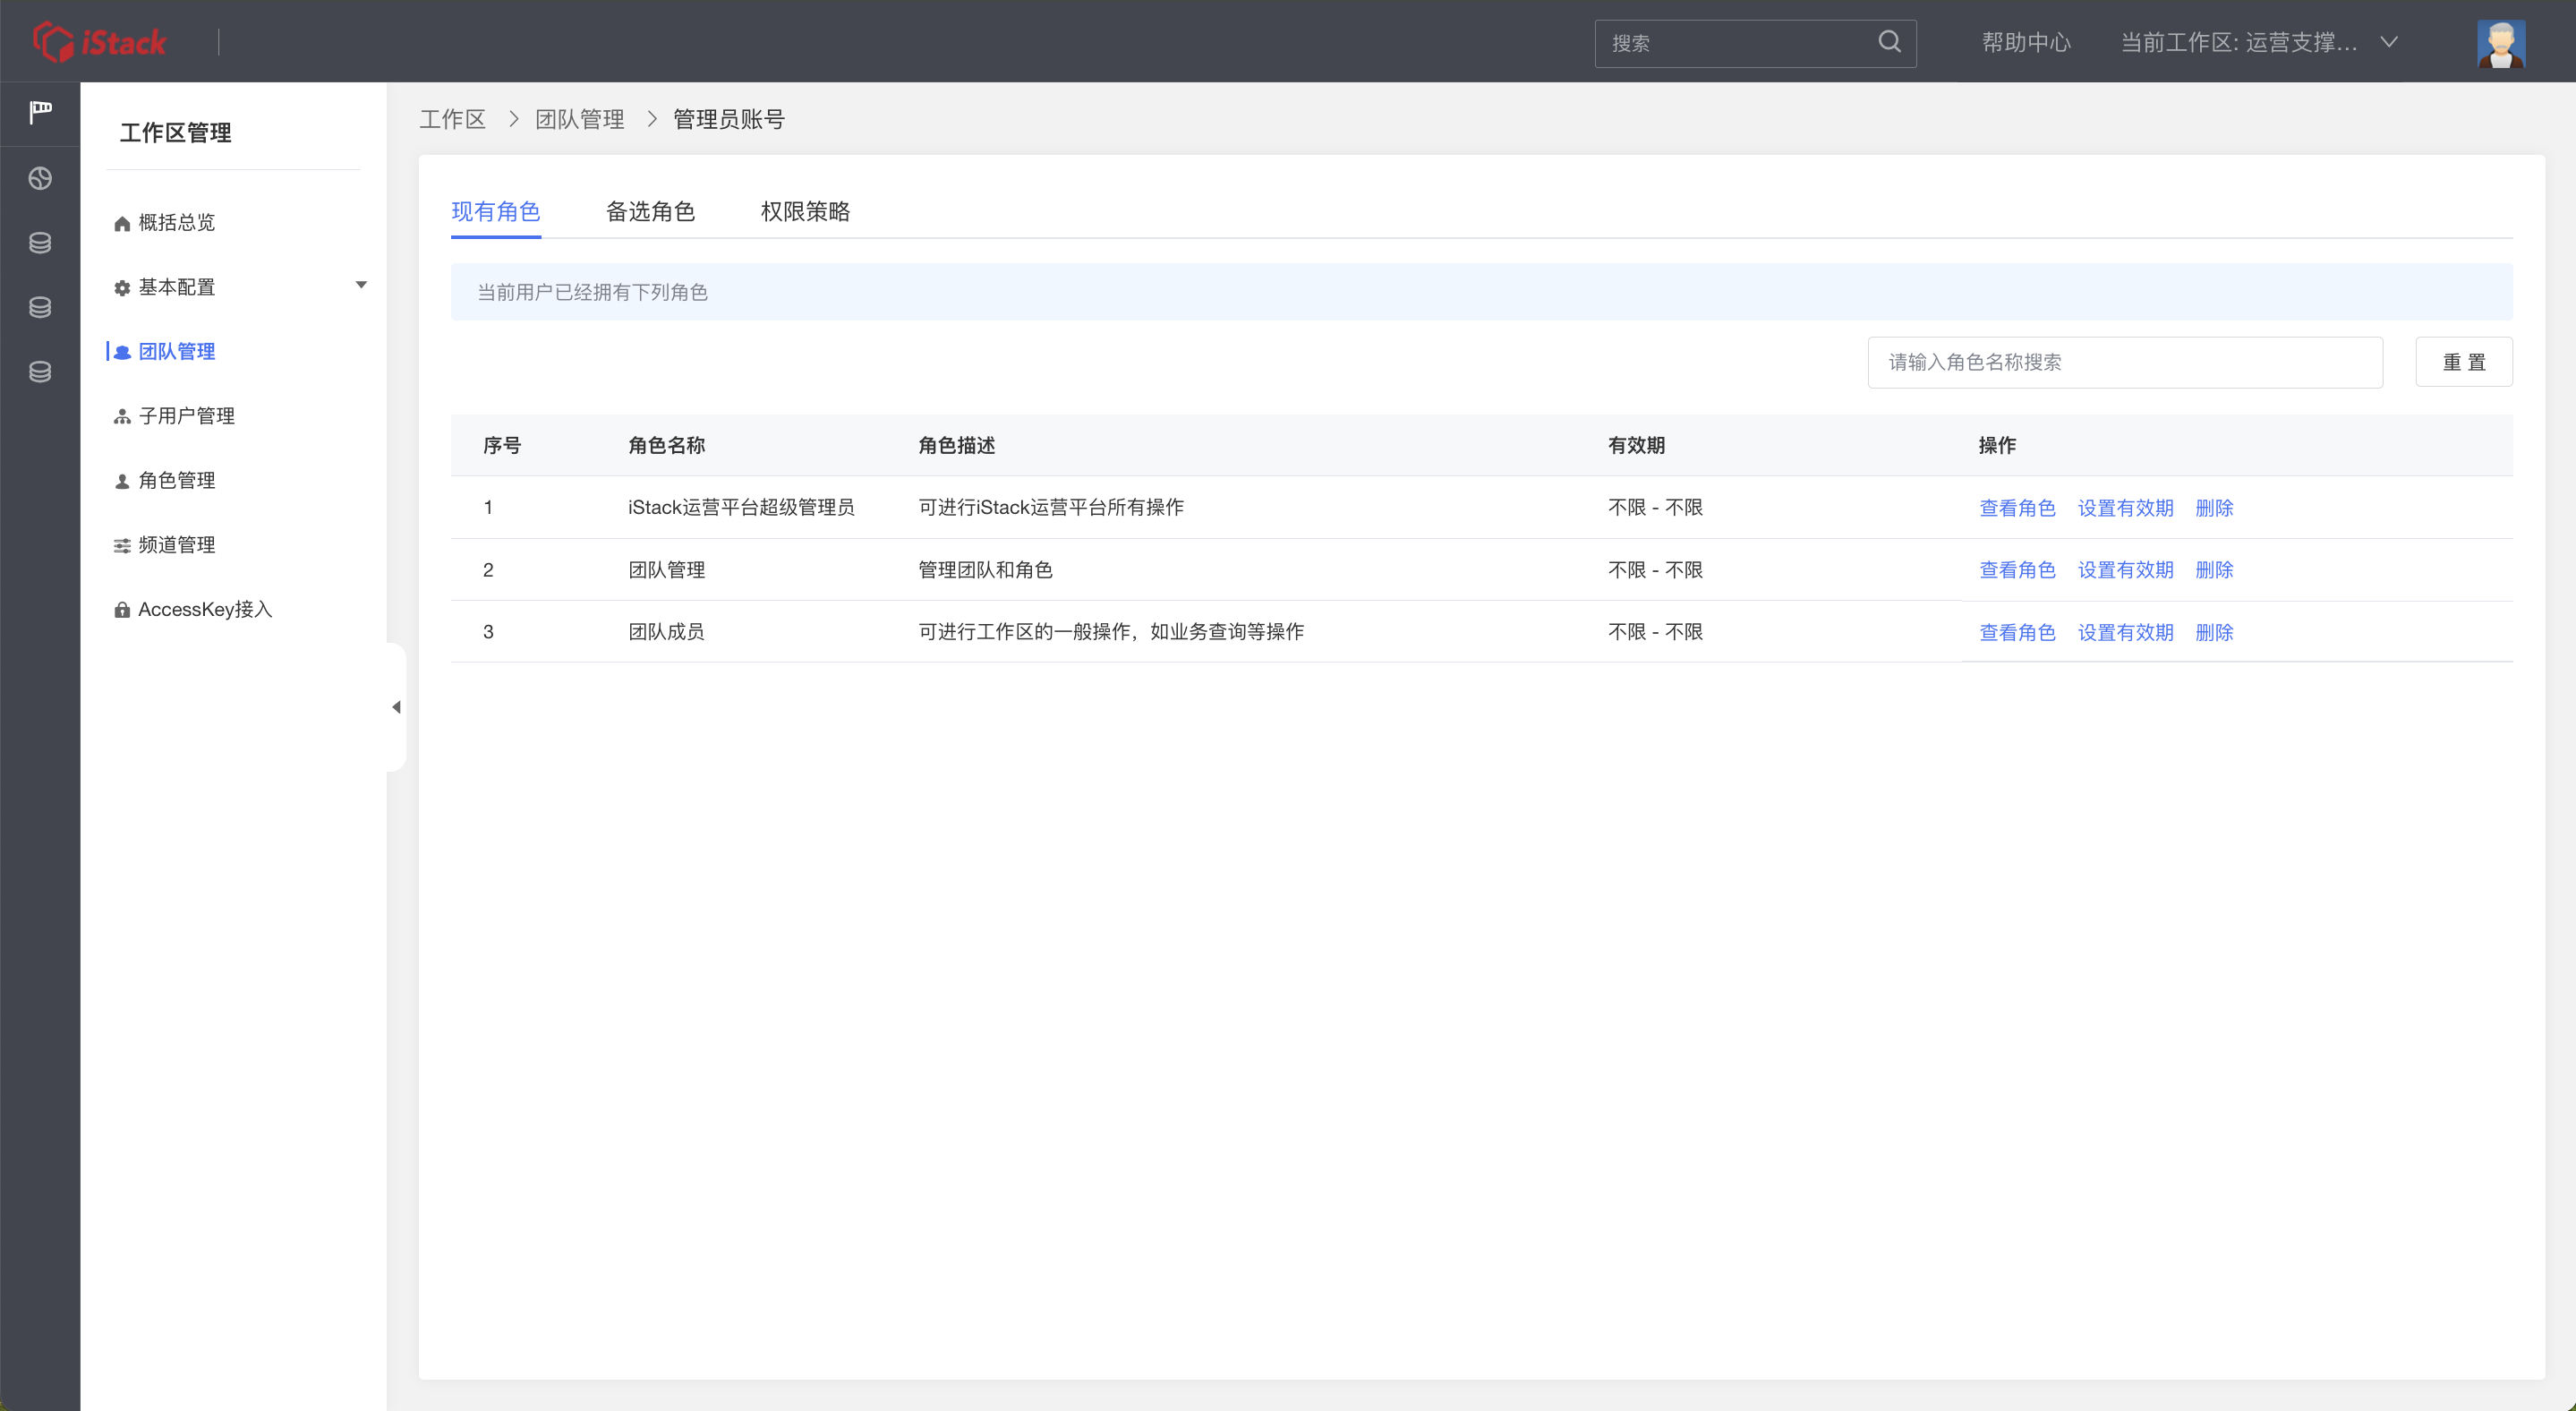Click the 序号 column header
The height and width of the screenshot is (1411, 2576).
pos(502,445)
